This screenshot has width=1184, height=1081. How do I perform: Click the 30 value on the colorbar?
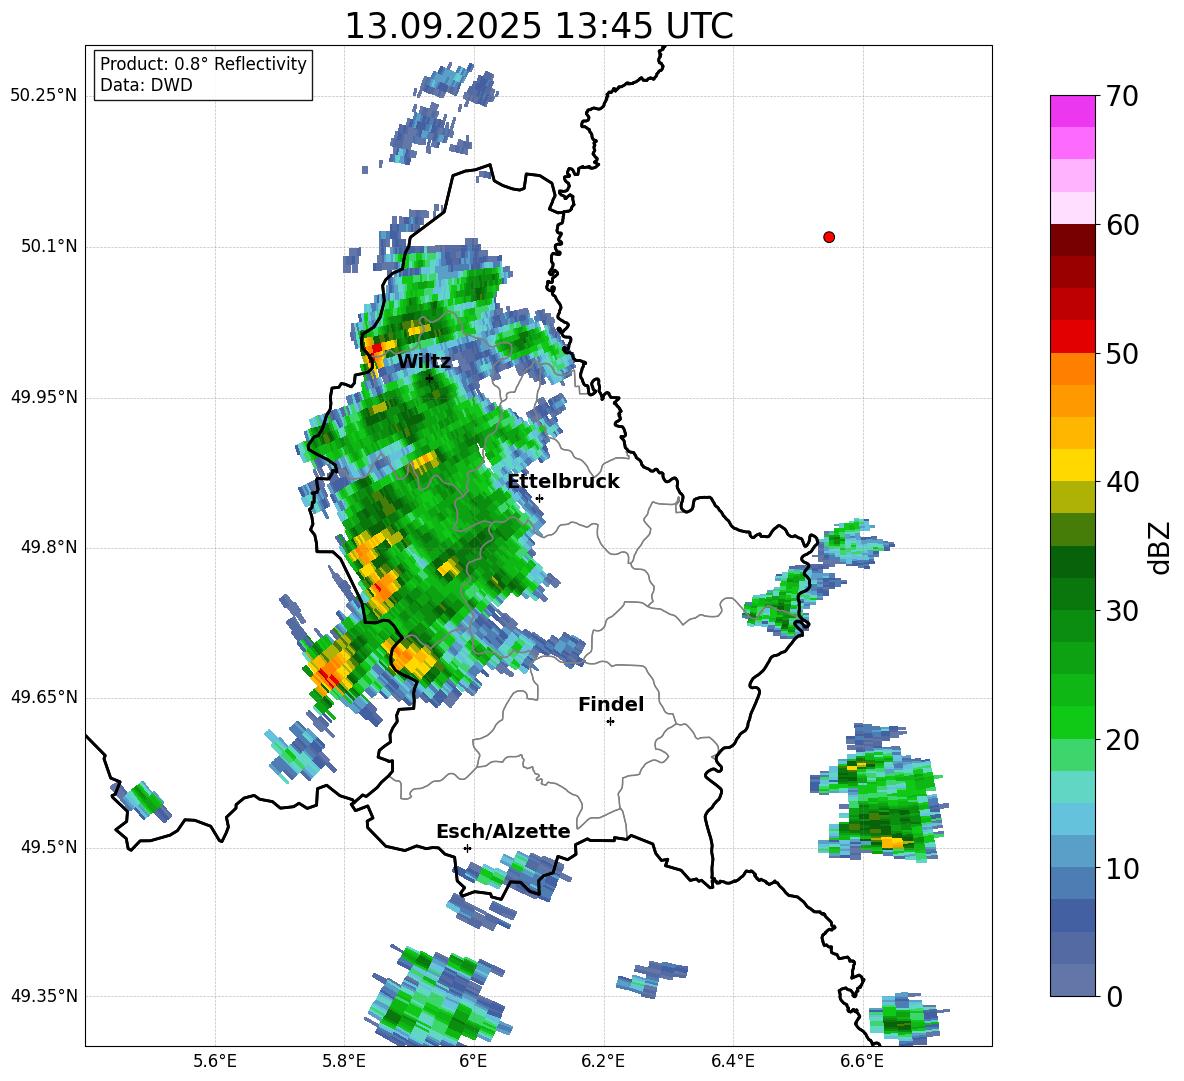click(x=1122, y=611)
